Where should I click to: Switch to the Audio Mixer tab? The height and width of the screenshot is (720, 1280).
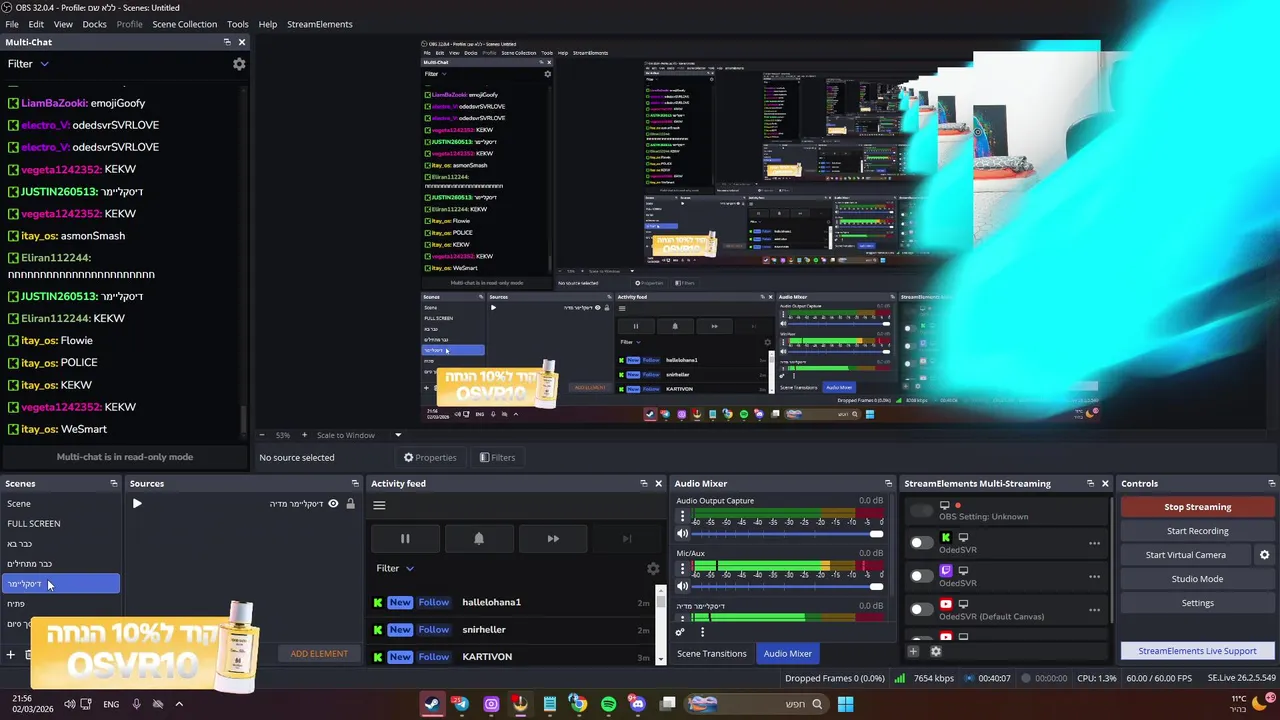point(788,653)
